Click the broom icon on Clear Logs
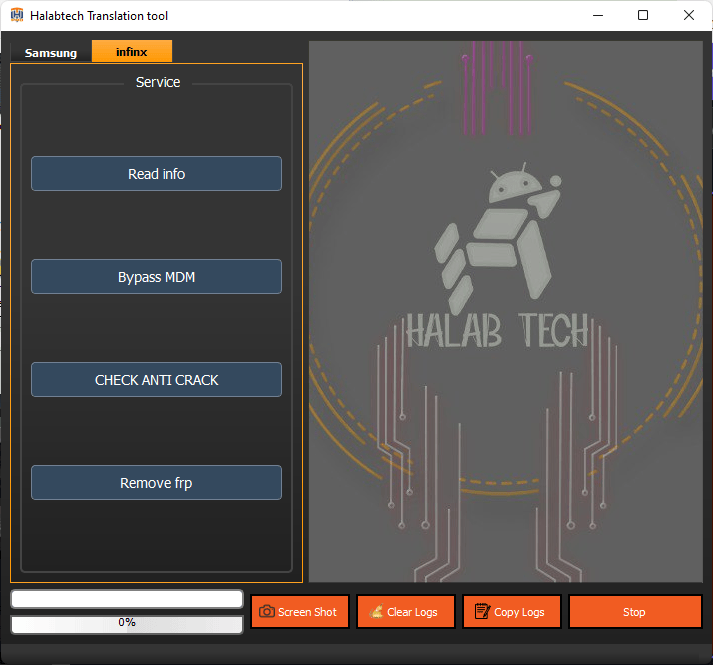The image size is (713, 665). [376, 611]
